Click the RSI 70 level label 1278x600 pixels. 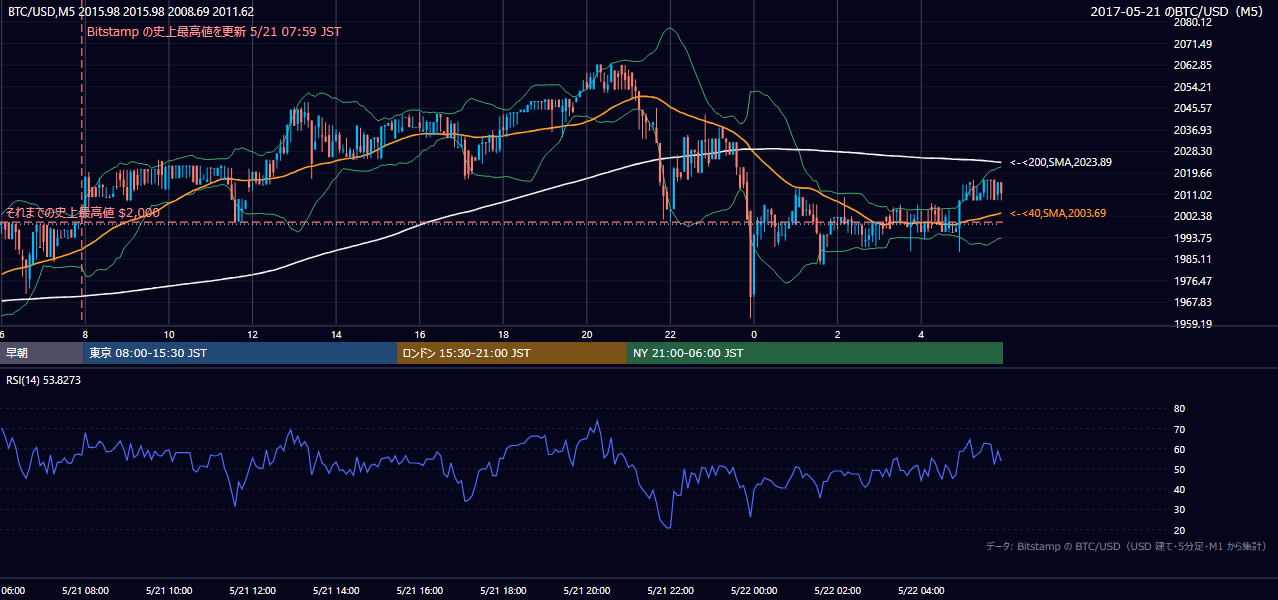(x=1179, y=429)
